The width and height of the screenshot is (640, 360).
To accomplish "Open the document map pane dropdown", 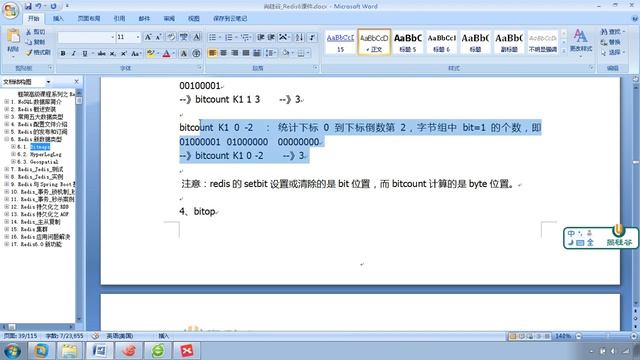I will [48, 82].
